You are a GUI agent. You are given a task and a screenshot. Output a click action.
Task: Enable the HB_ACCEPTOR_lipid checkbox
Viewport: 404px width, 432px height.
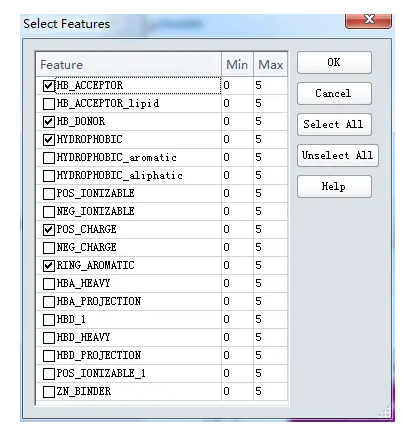pos(49,104)
